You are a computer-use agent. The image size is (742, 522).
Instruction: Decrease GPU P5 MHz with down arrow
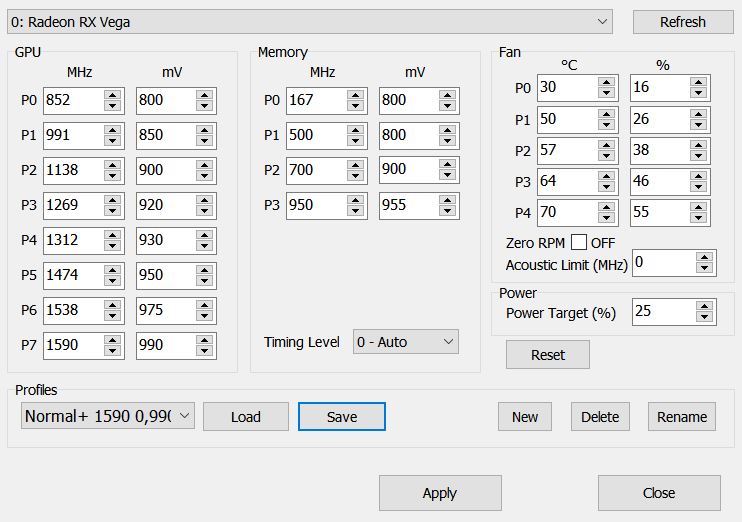113,281
